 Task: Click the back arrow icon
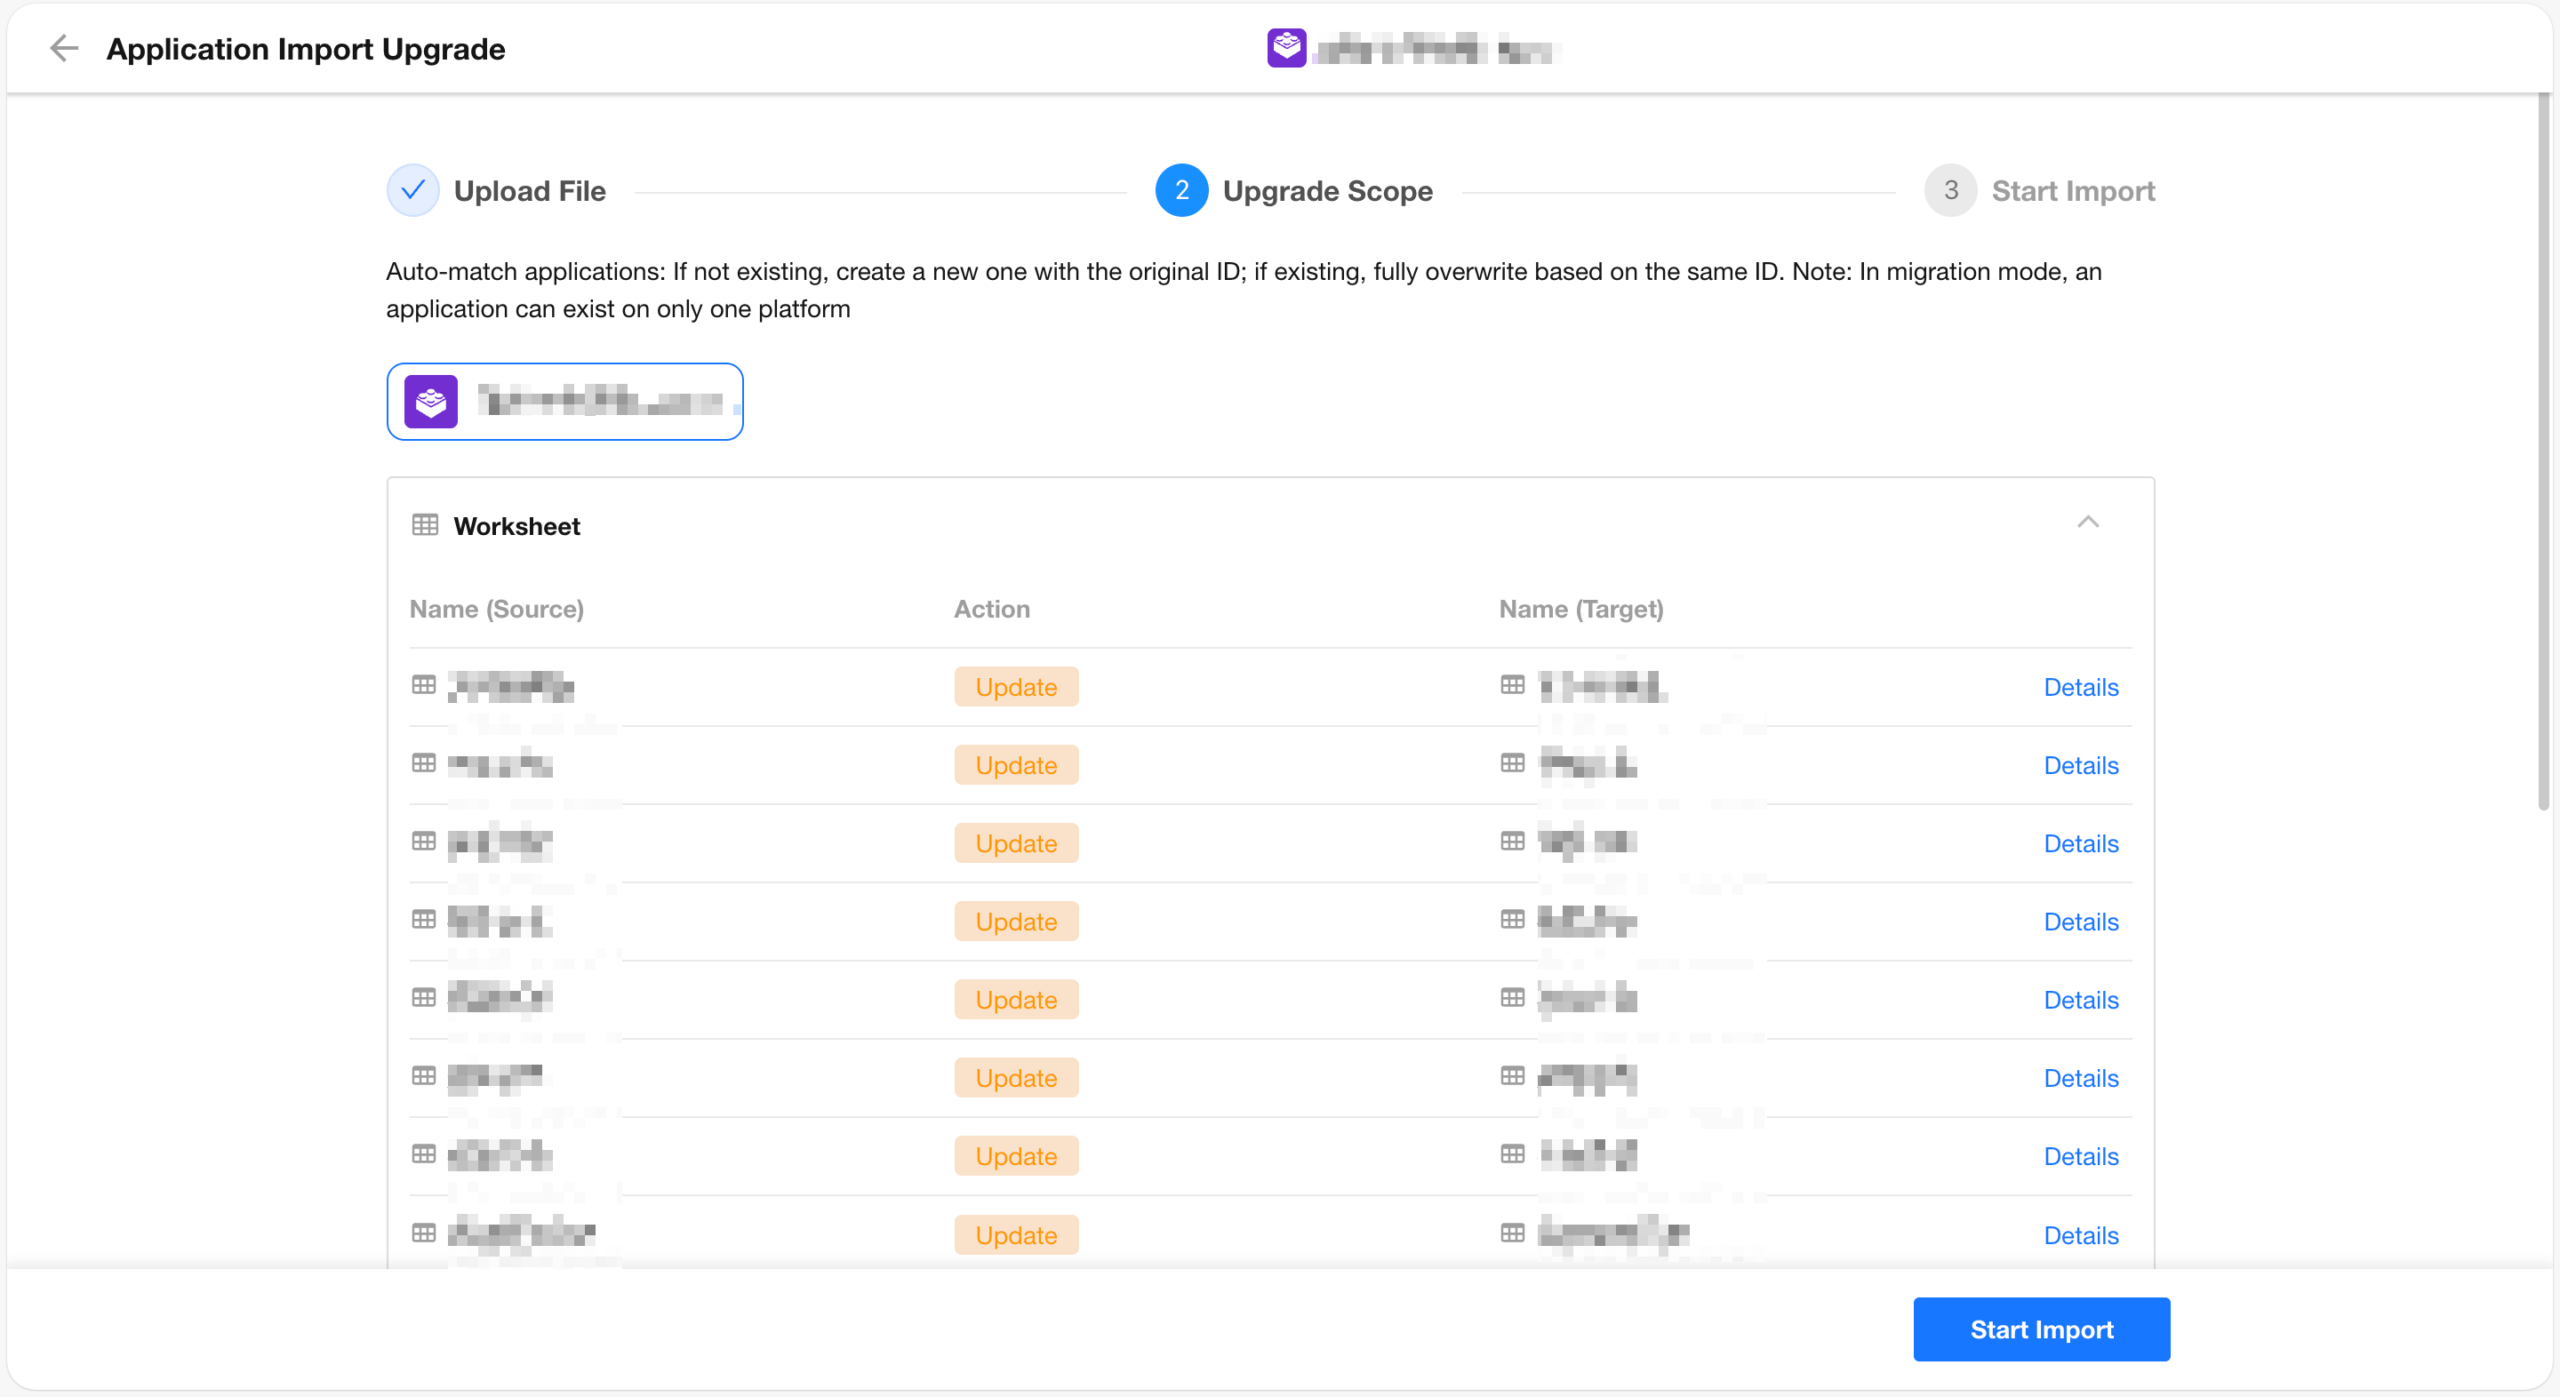pos(64,48)
